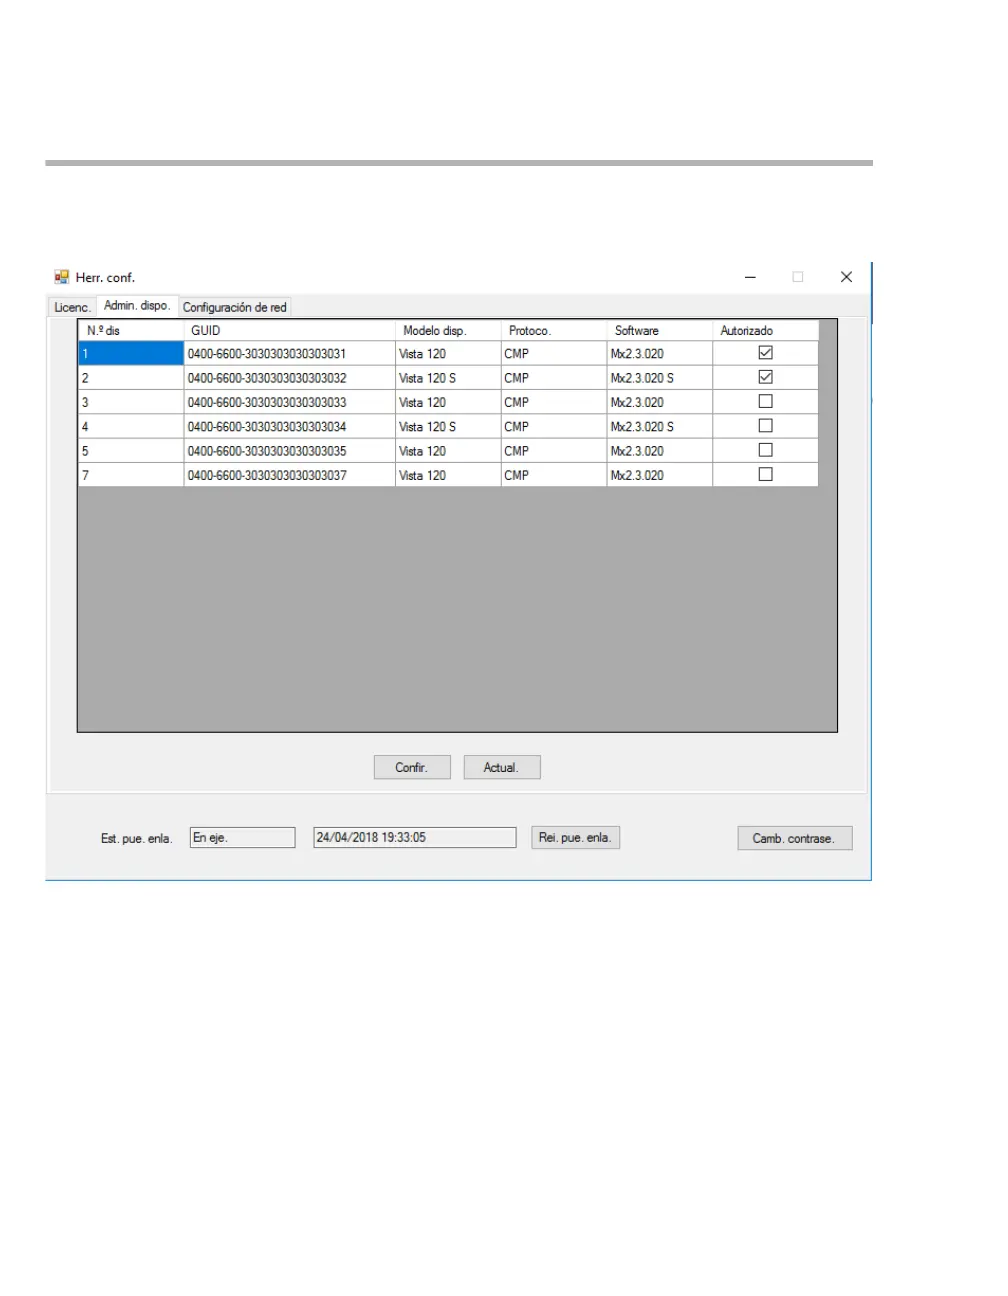Select device number 4 cell

(131, 426)
